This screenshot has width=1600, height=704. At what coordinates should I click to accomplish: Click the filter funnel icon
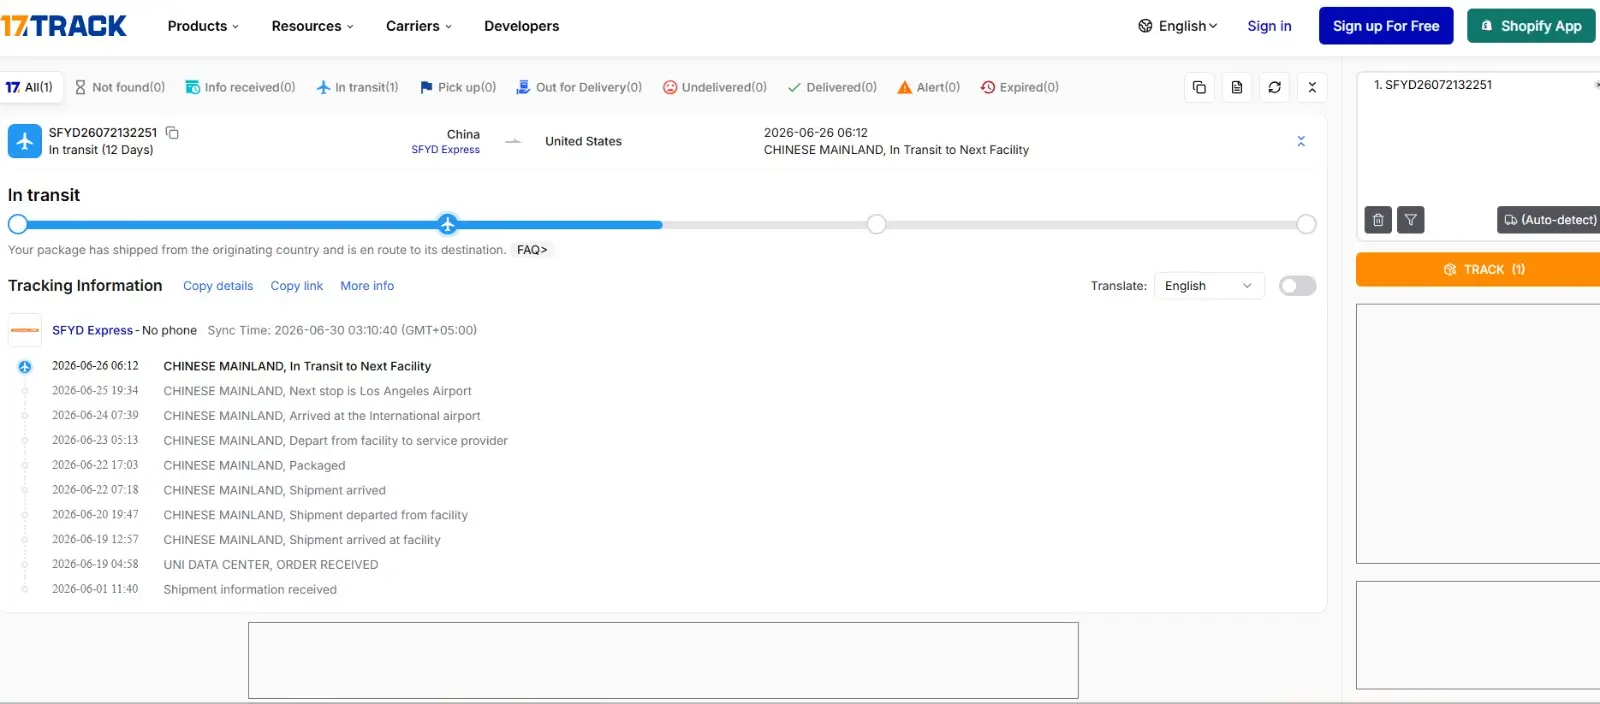click(1411, 220)
